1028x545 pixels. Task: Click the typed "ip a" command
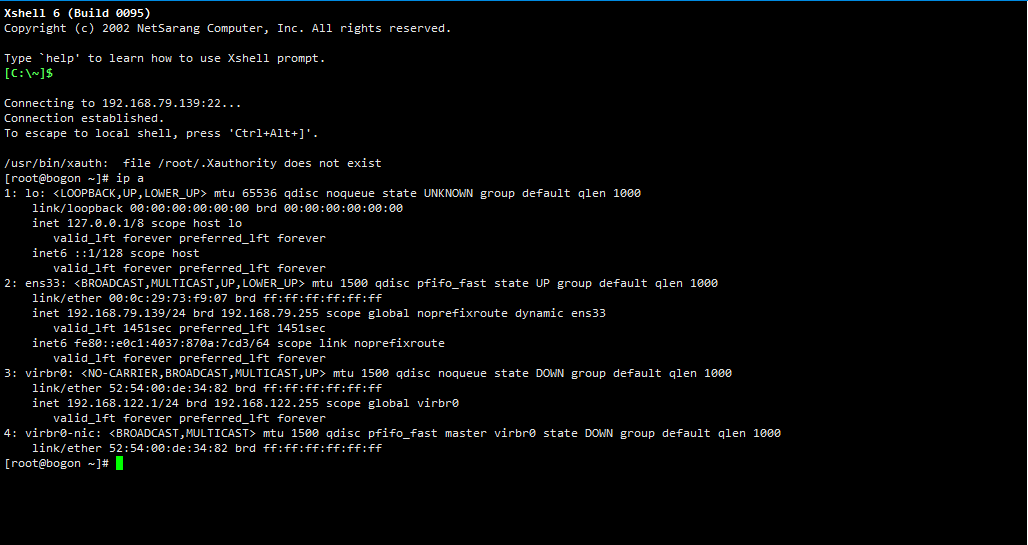(130, 178)
